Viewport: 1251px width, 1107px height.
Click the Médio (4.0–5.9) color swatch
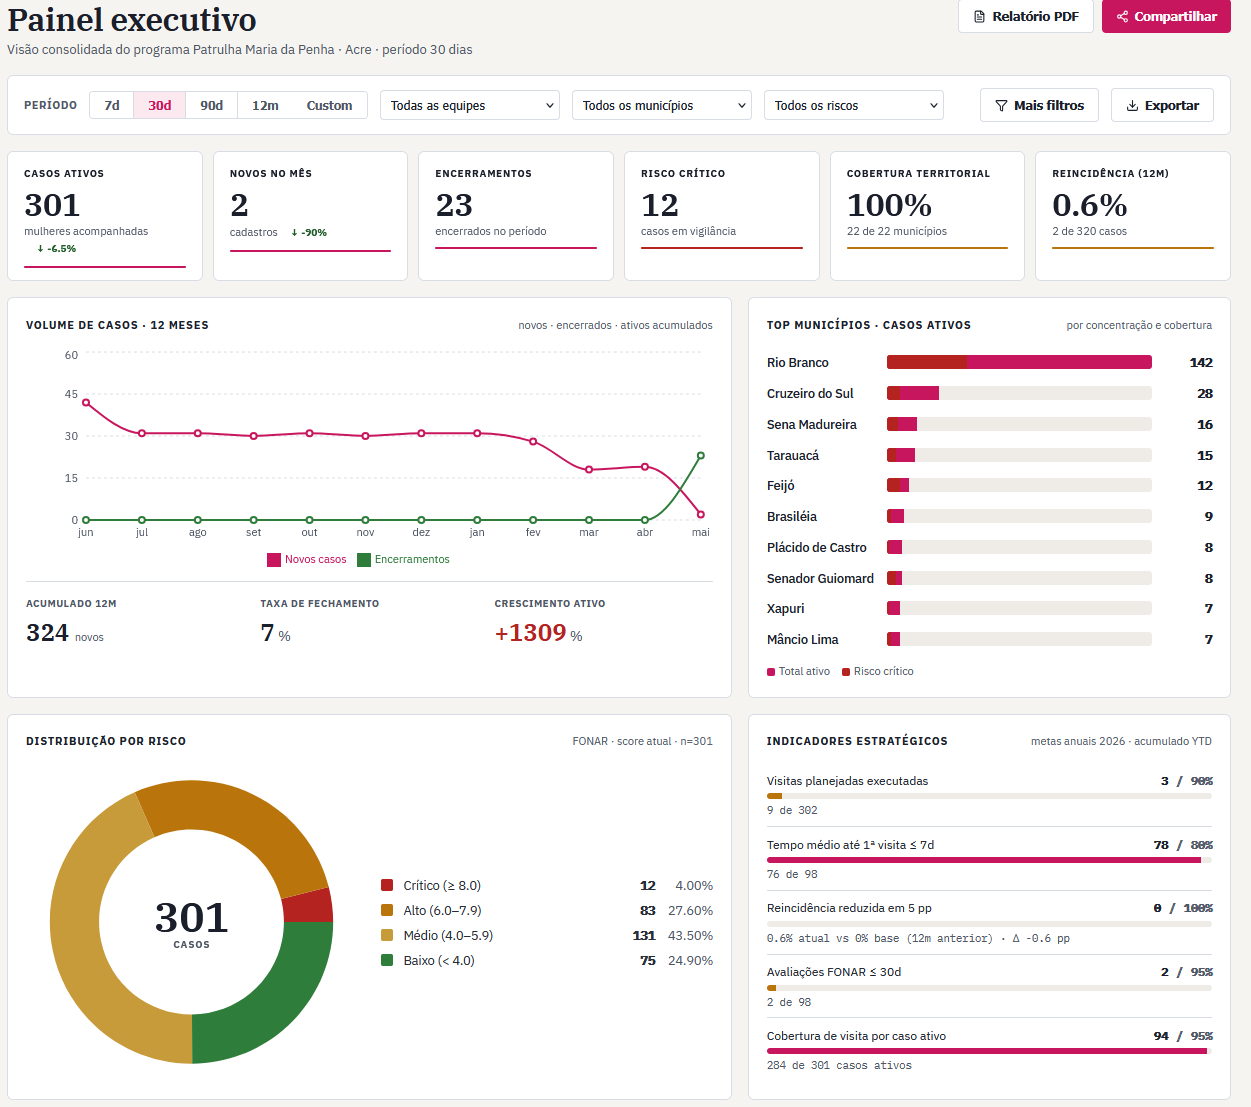pyautogui.click(x=387, y=935)
